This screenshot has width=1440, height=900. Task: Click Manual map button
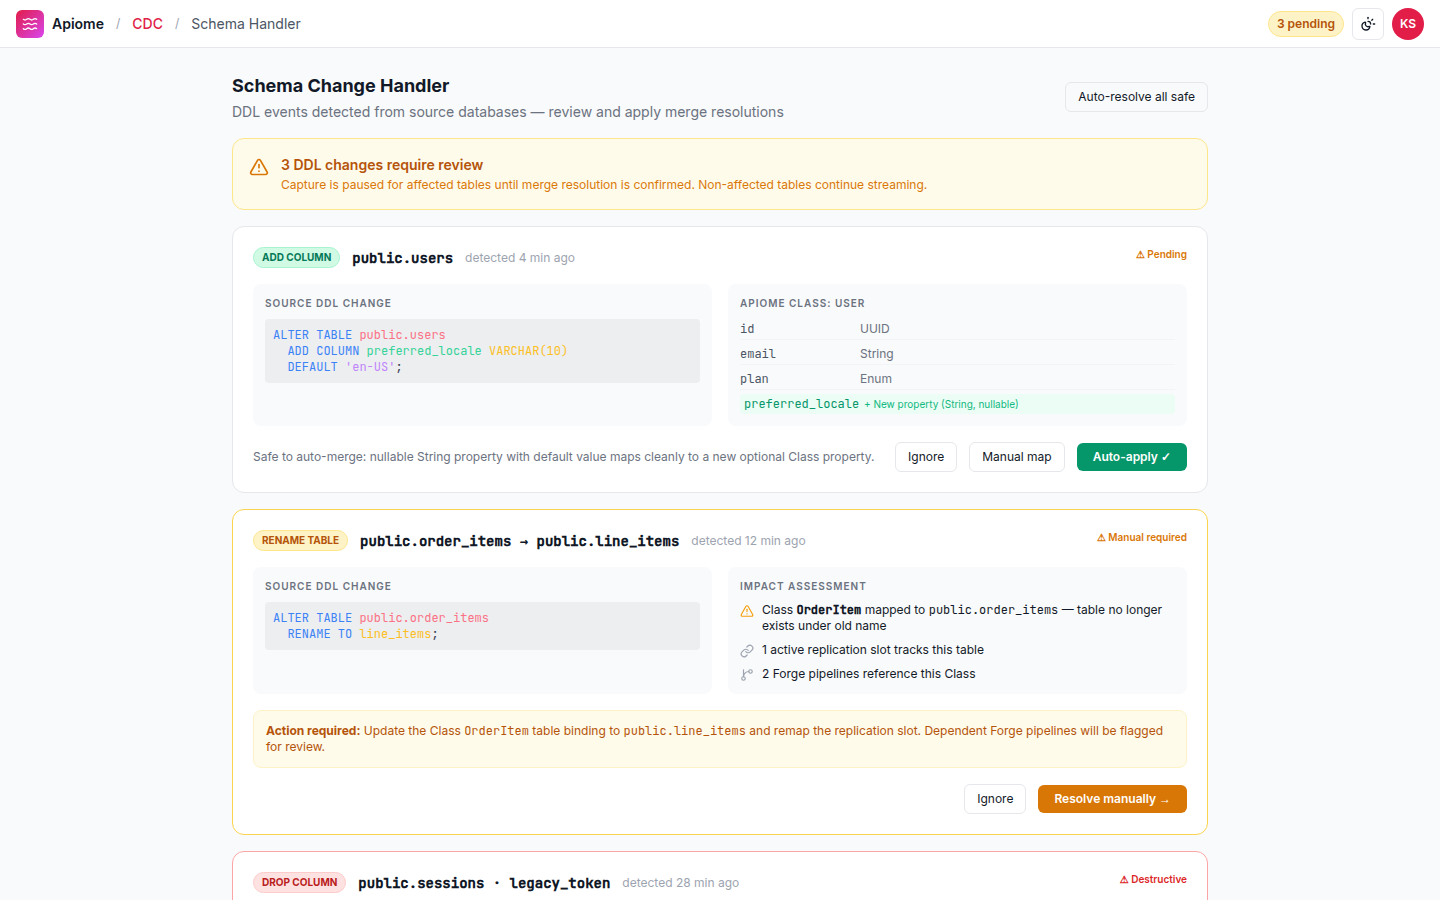1017,457
